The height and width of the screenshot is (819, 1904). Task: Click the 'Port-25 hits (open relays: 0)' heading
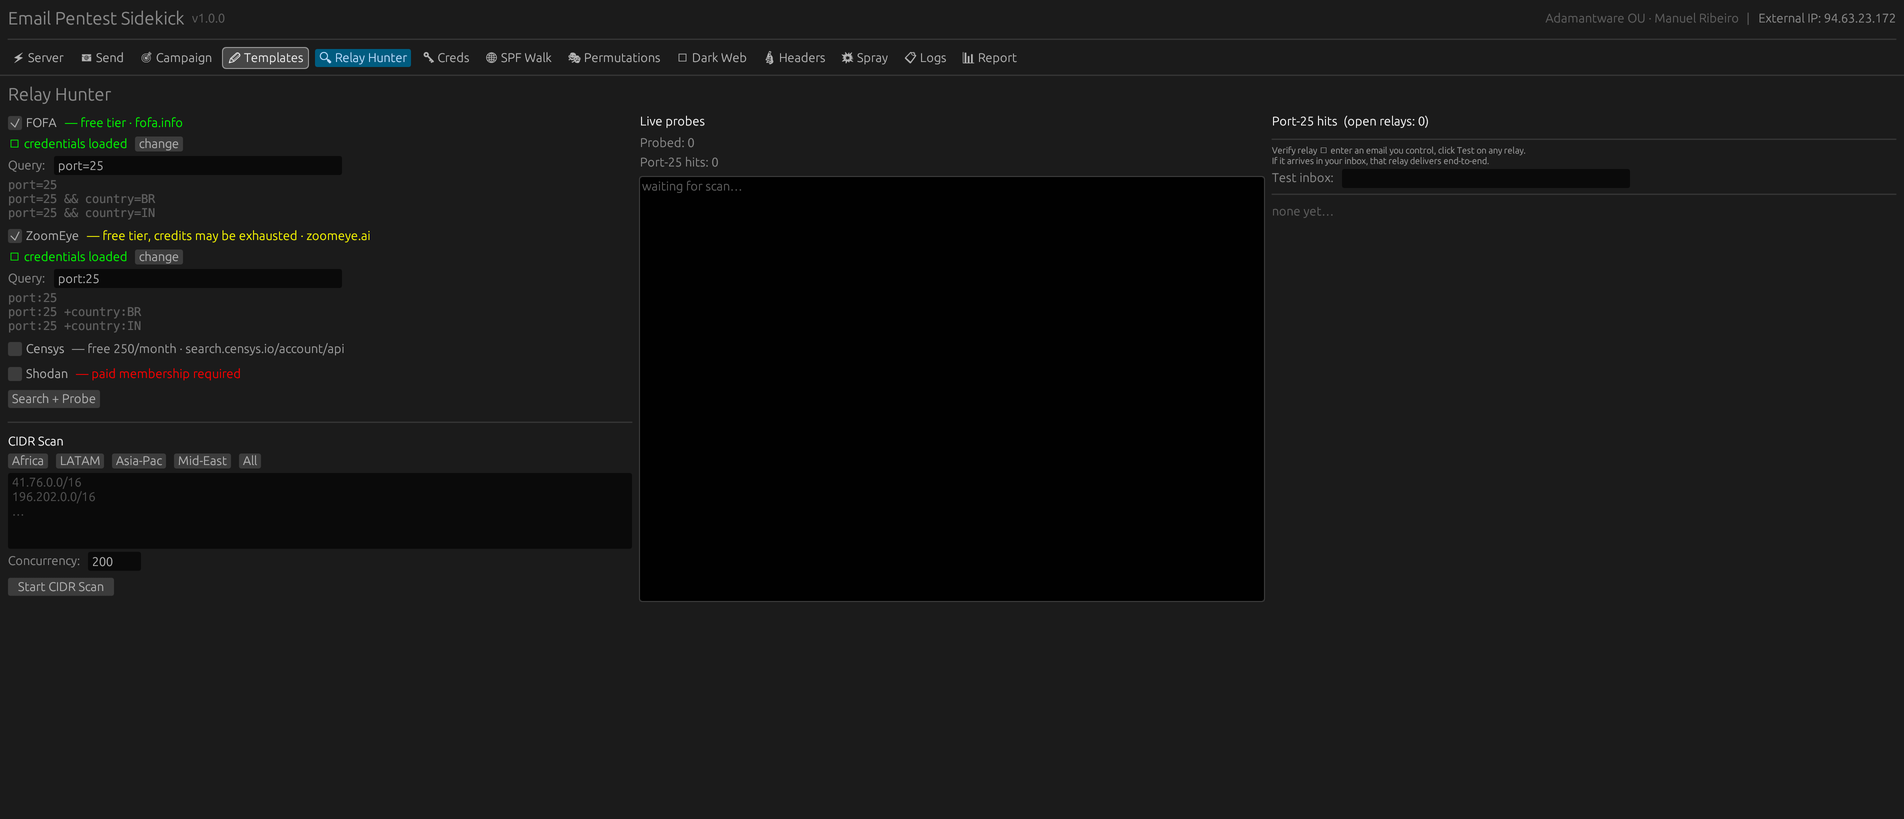1350,121
